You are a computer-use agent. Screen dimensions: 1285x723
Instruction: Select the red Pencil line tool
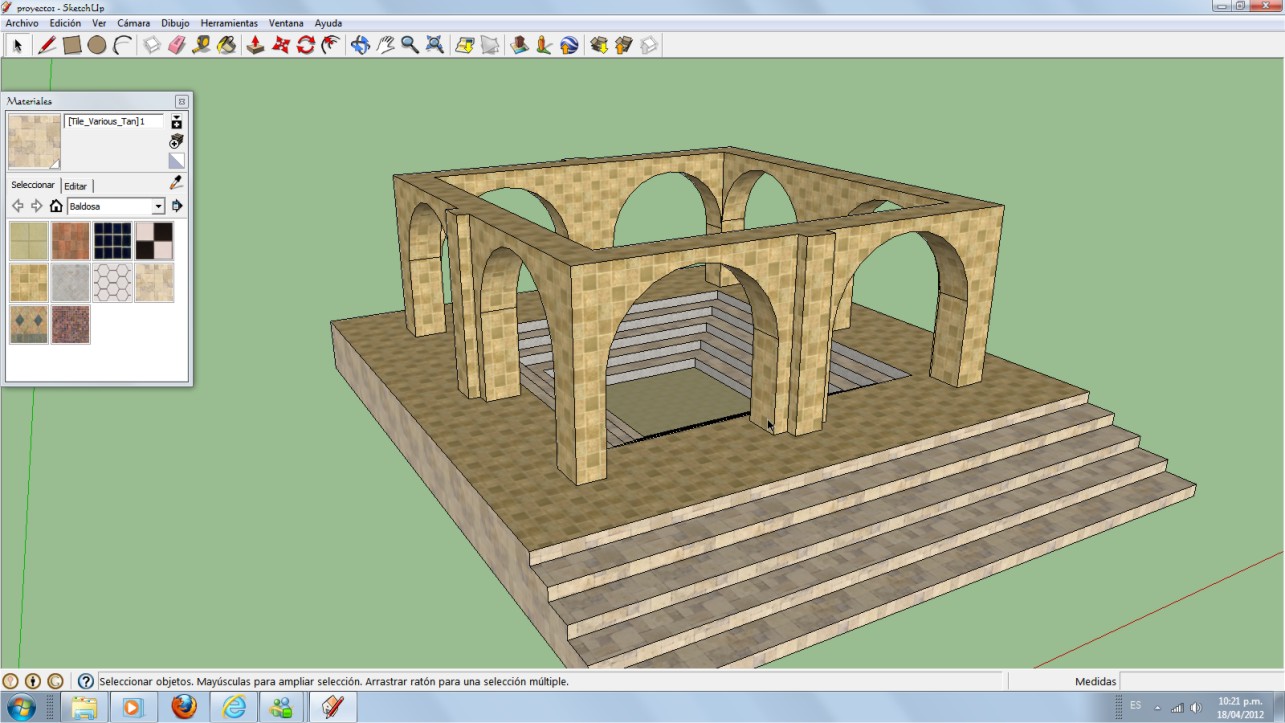[x=46, y=45]
